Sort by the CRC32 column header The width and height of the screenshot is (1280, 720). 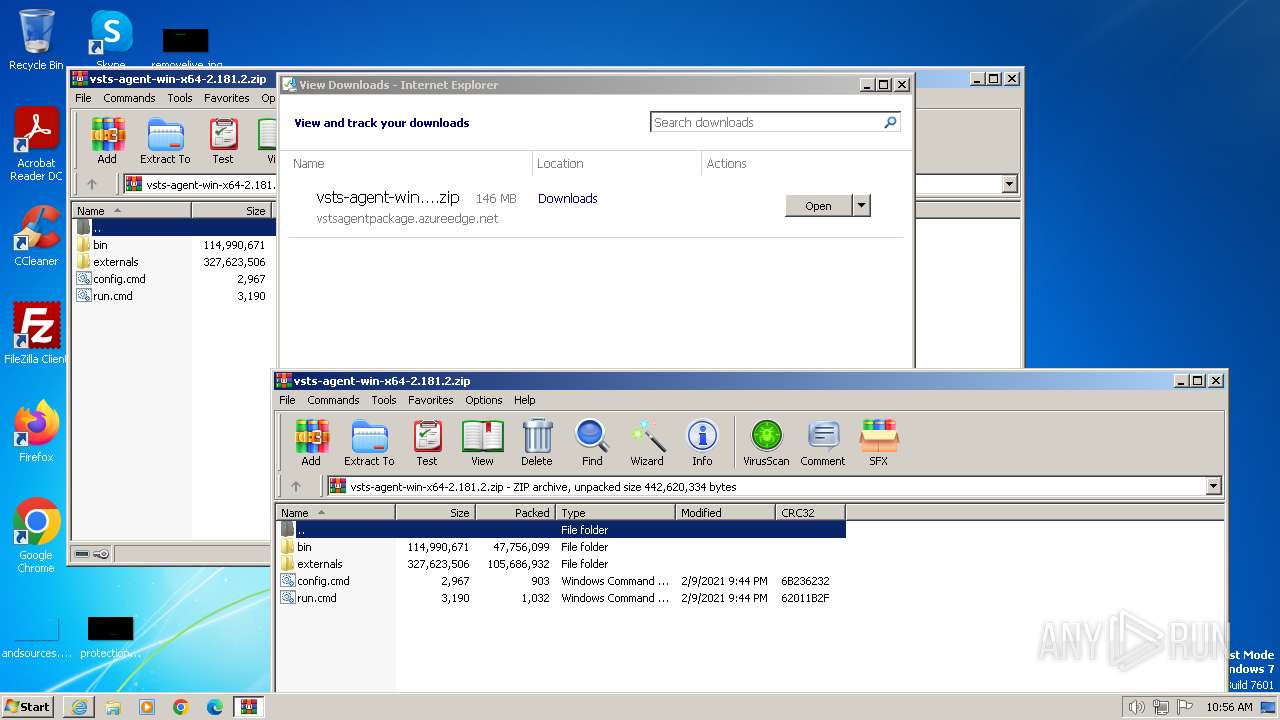[810, 512]
